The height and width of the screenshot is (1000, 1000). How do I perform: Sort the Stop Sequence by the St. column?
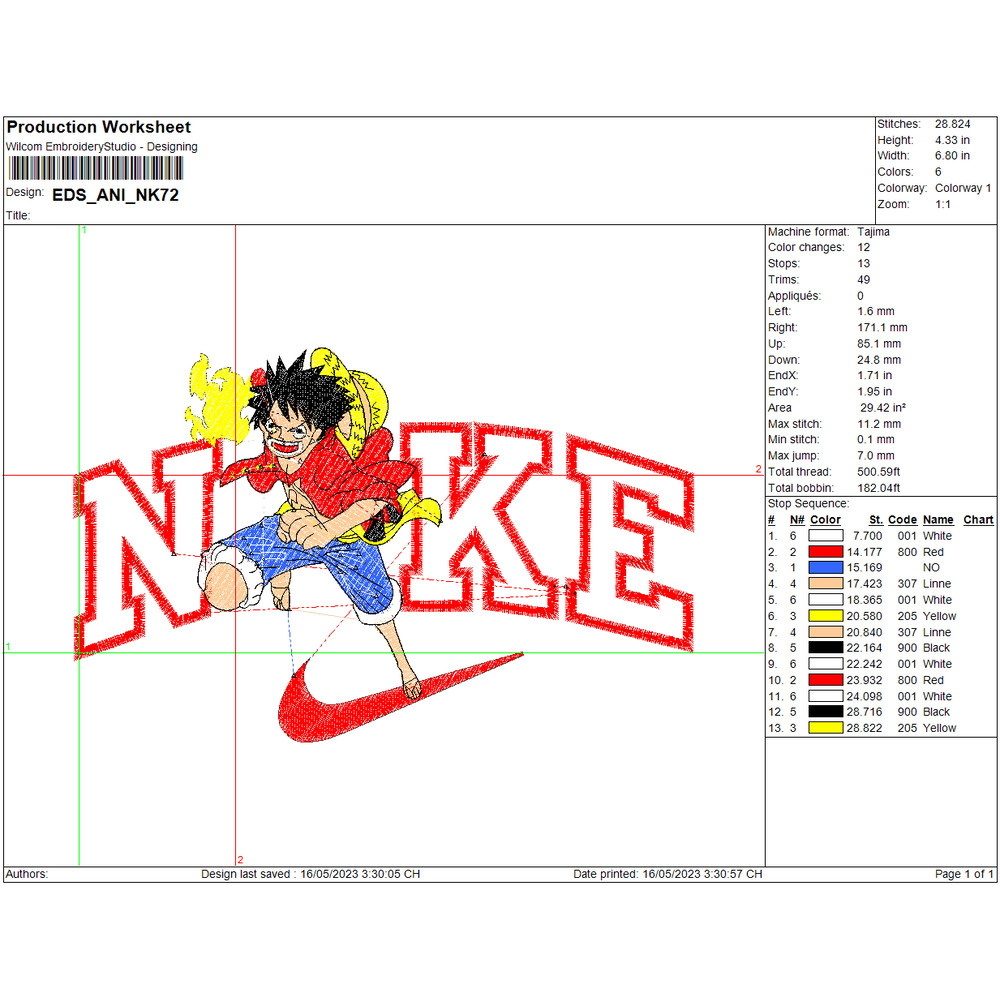point(876,519)
